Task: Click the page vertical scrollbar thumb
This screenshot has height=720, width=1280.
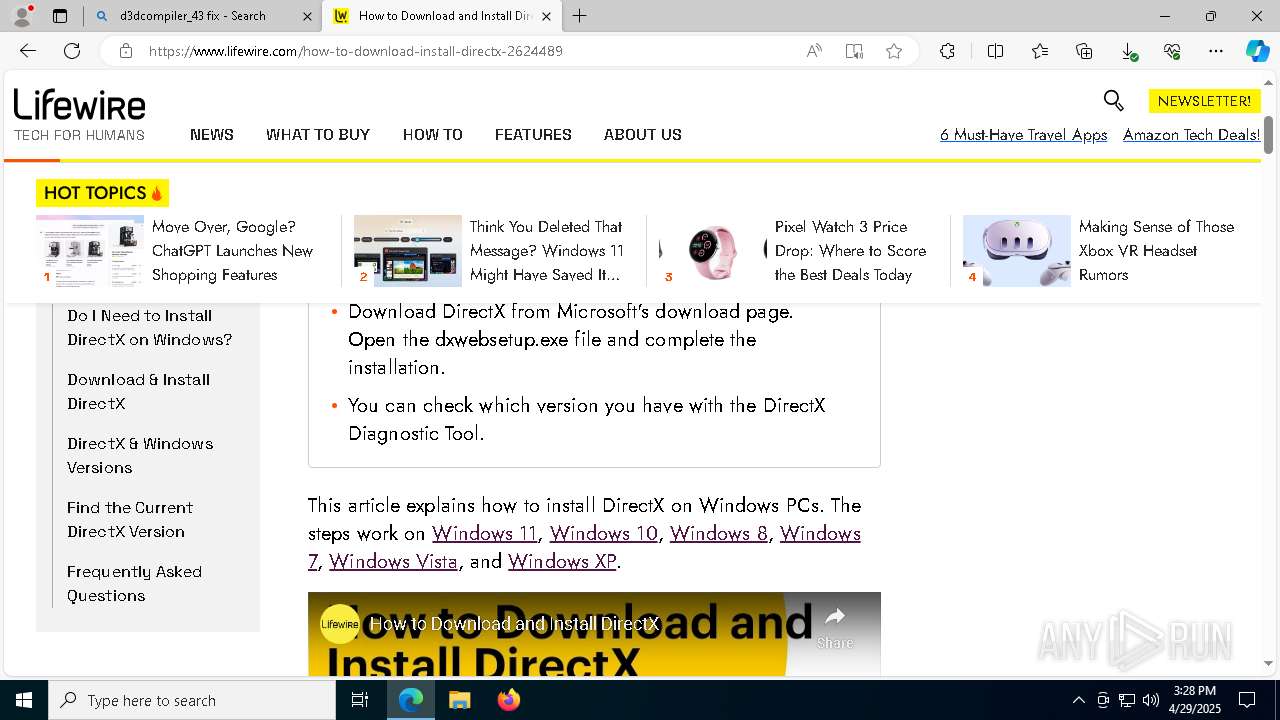Action: [1268, 134]
